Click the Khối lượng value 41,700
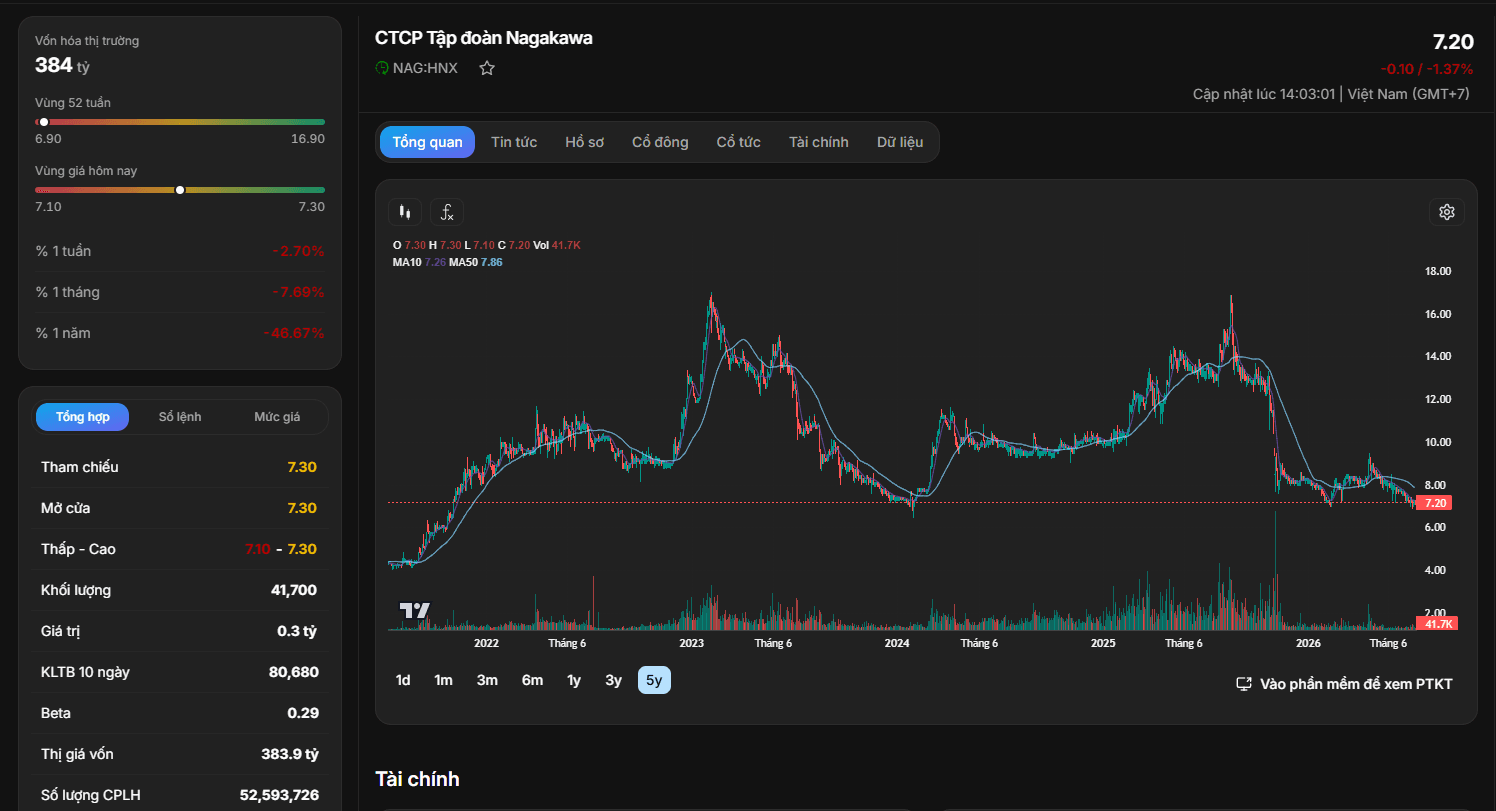The image size is (1496, 811). [x=294, y=590]
